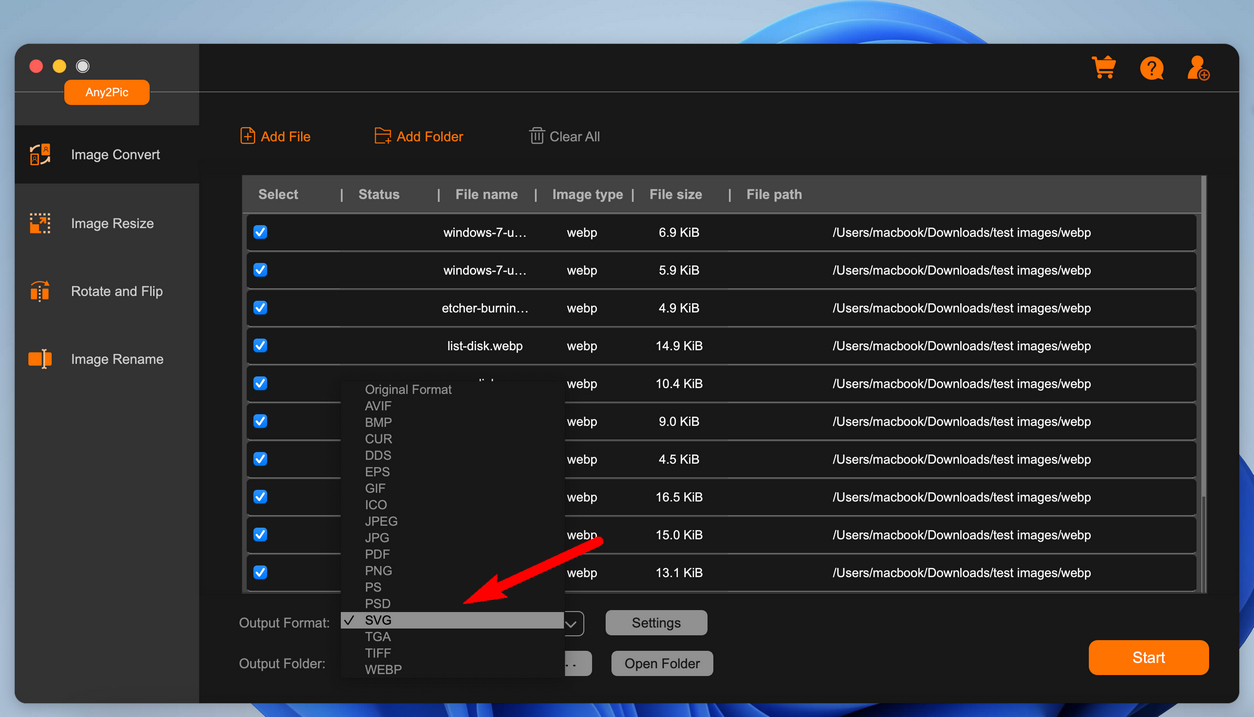Open the Rotate and Flip tab

(x=107, y=292)
